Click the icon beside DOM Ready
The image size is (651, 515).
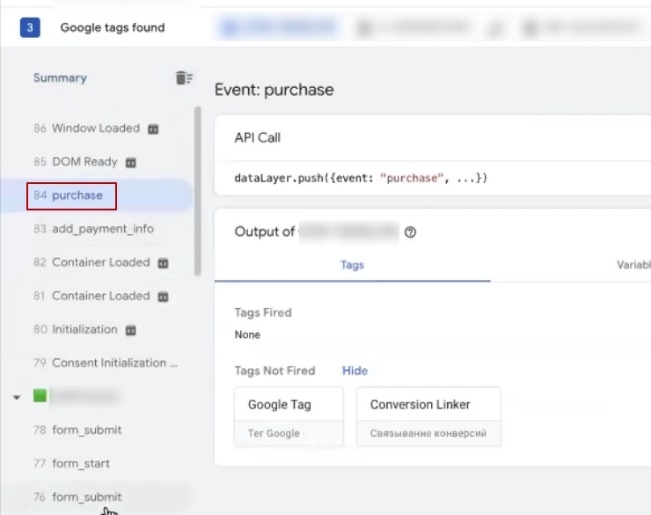[131, 162]
